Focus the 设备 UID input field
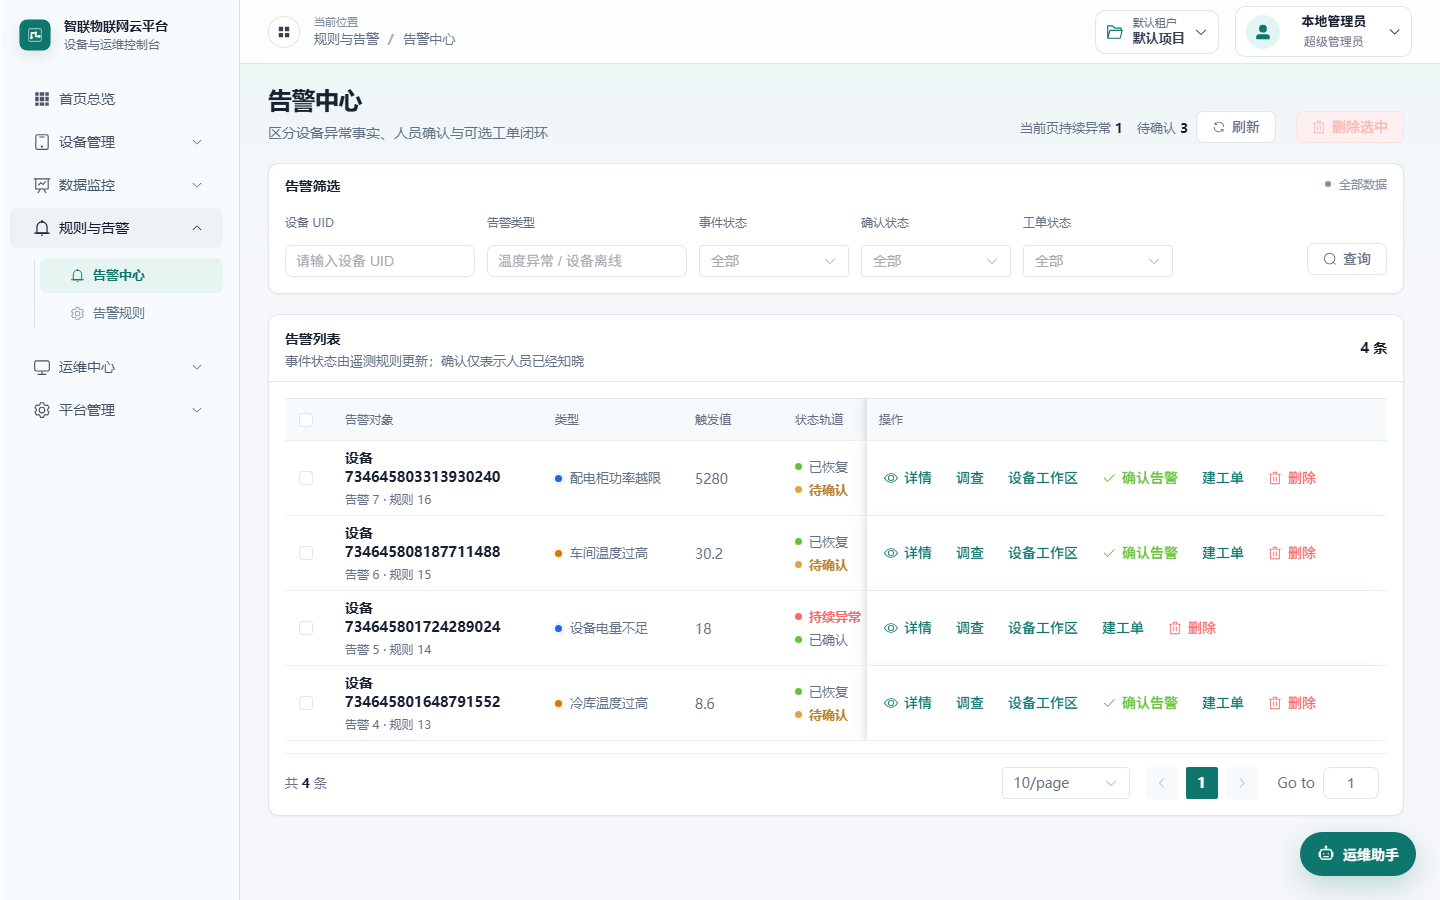Screen dimensions: 1440x900 click(380, 261)
